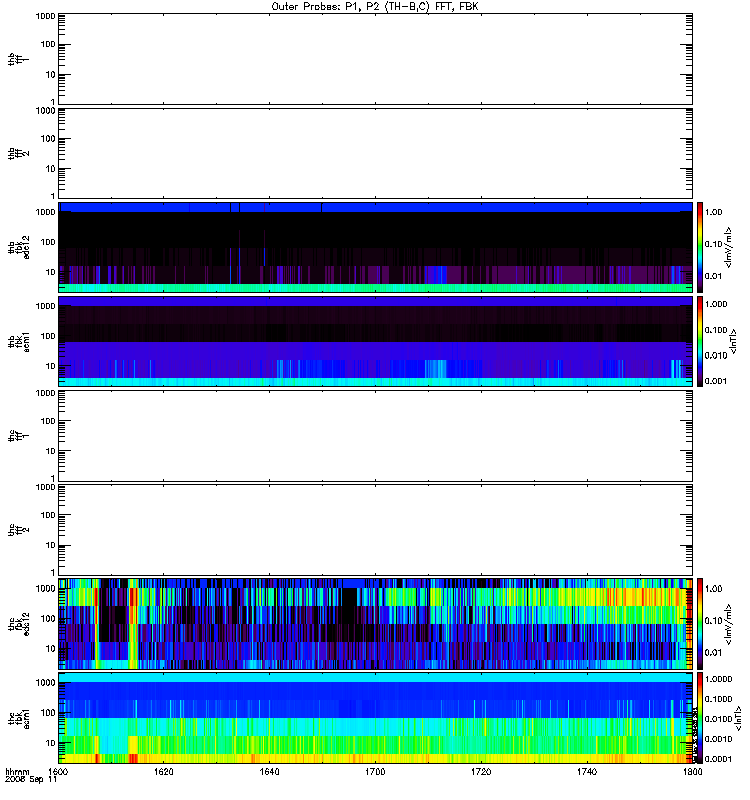Click the '2008 Sep 11' date label
Viewport: 750px width, 800px height.
(x=31, y=780)
